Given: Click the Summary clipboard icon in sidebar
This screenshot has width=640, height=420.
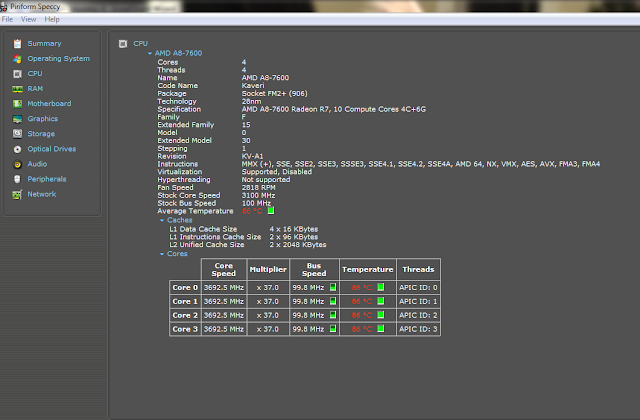Looking at the screenshot, I should pos(17,44).
